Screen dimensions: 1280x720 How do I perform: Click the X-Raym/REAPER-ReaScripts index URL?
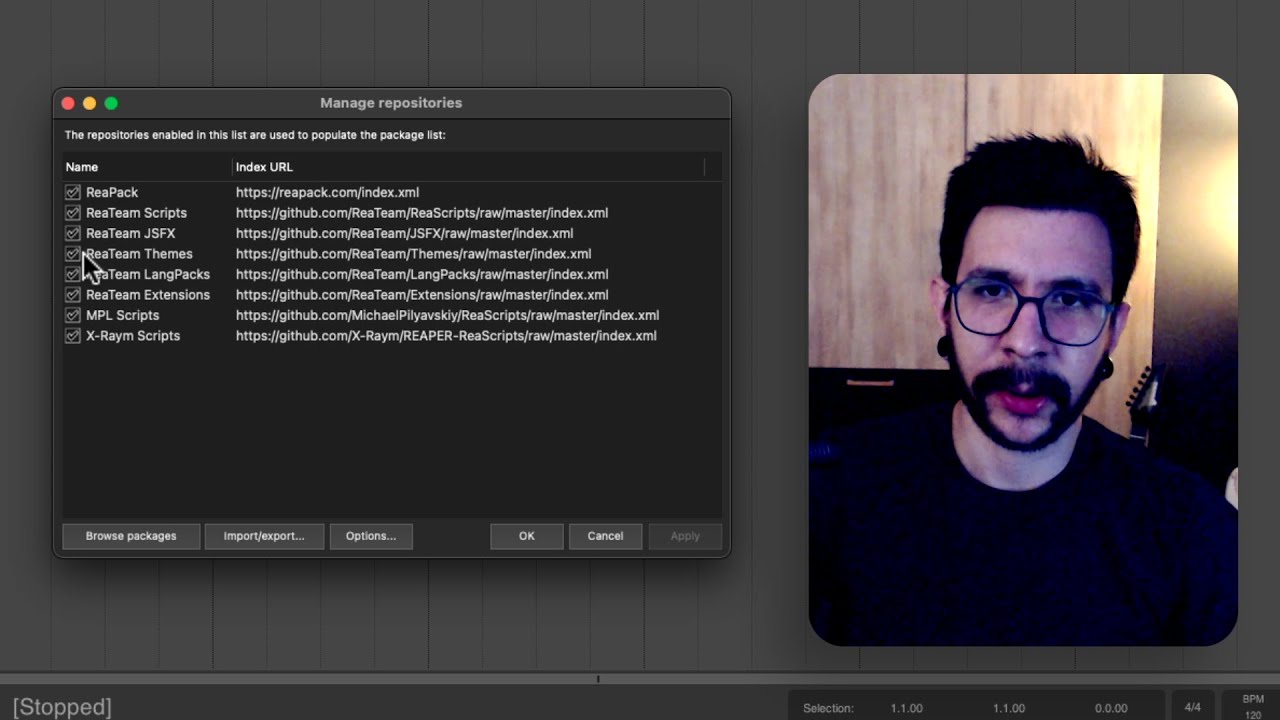point(446,336)
